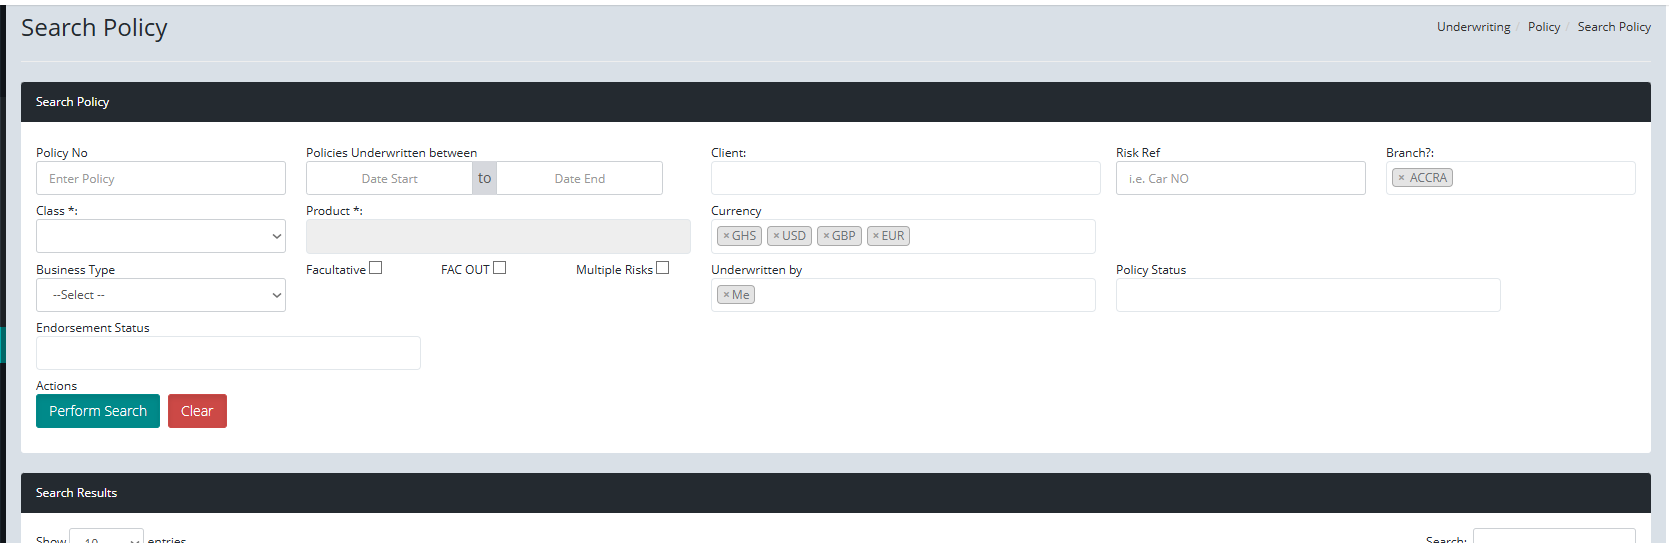
Task: Go to Underwriting breadcrumb
Action: (x=1473, y=27)
